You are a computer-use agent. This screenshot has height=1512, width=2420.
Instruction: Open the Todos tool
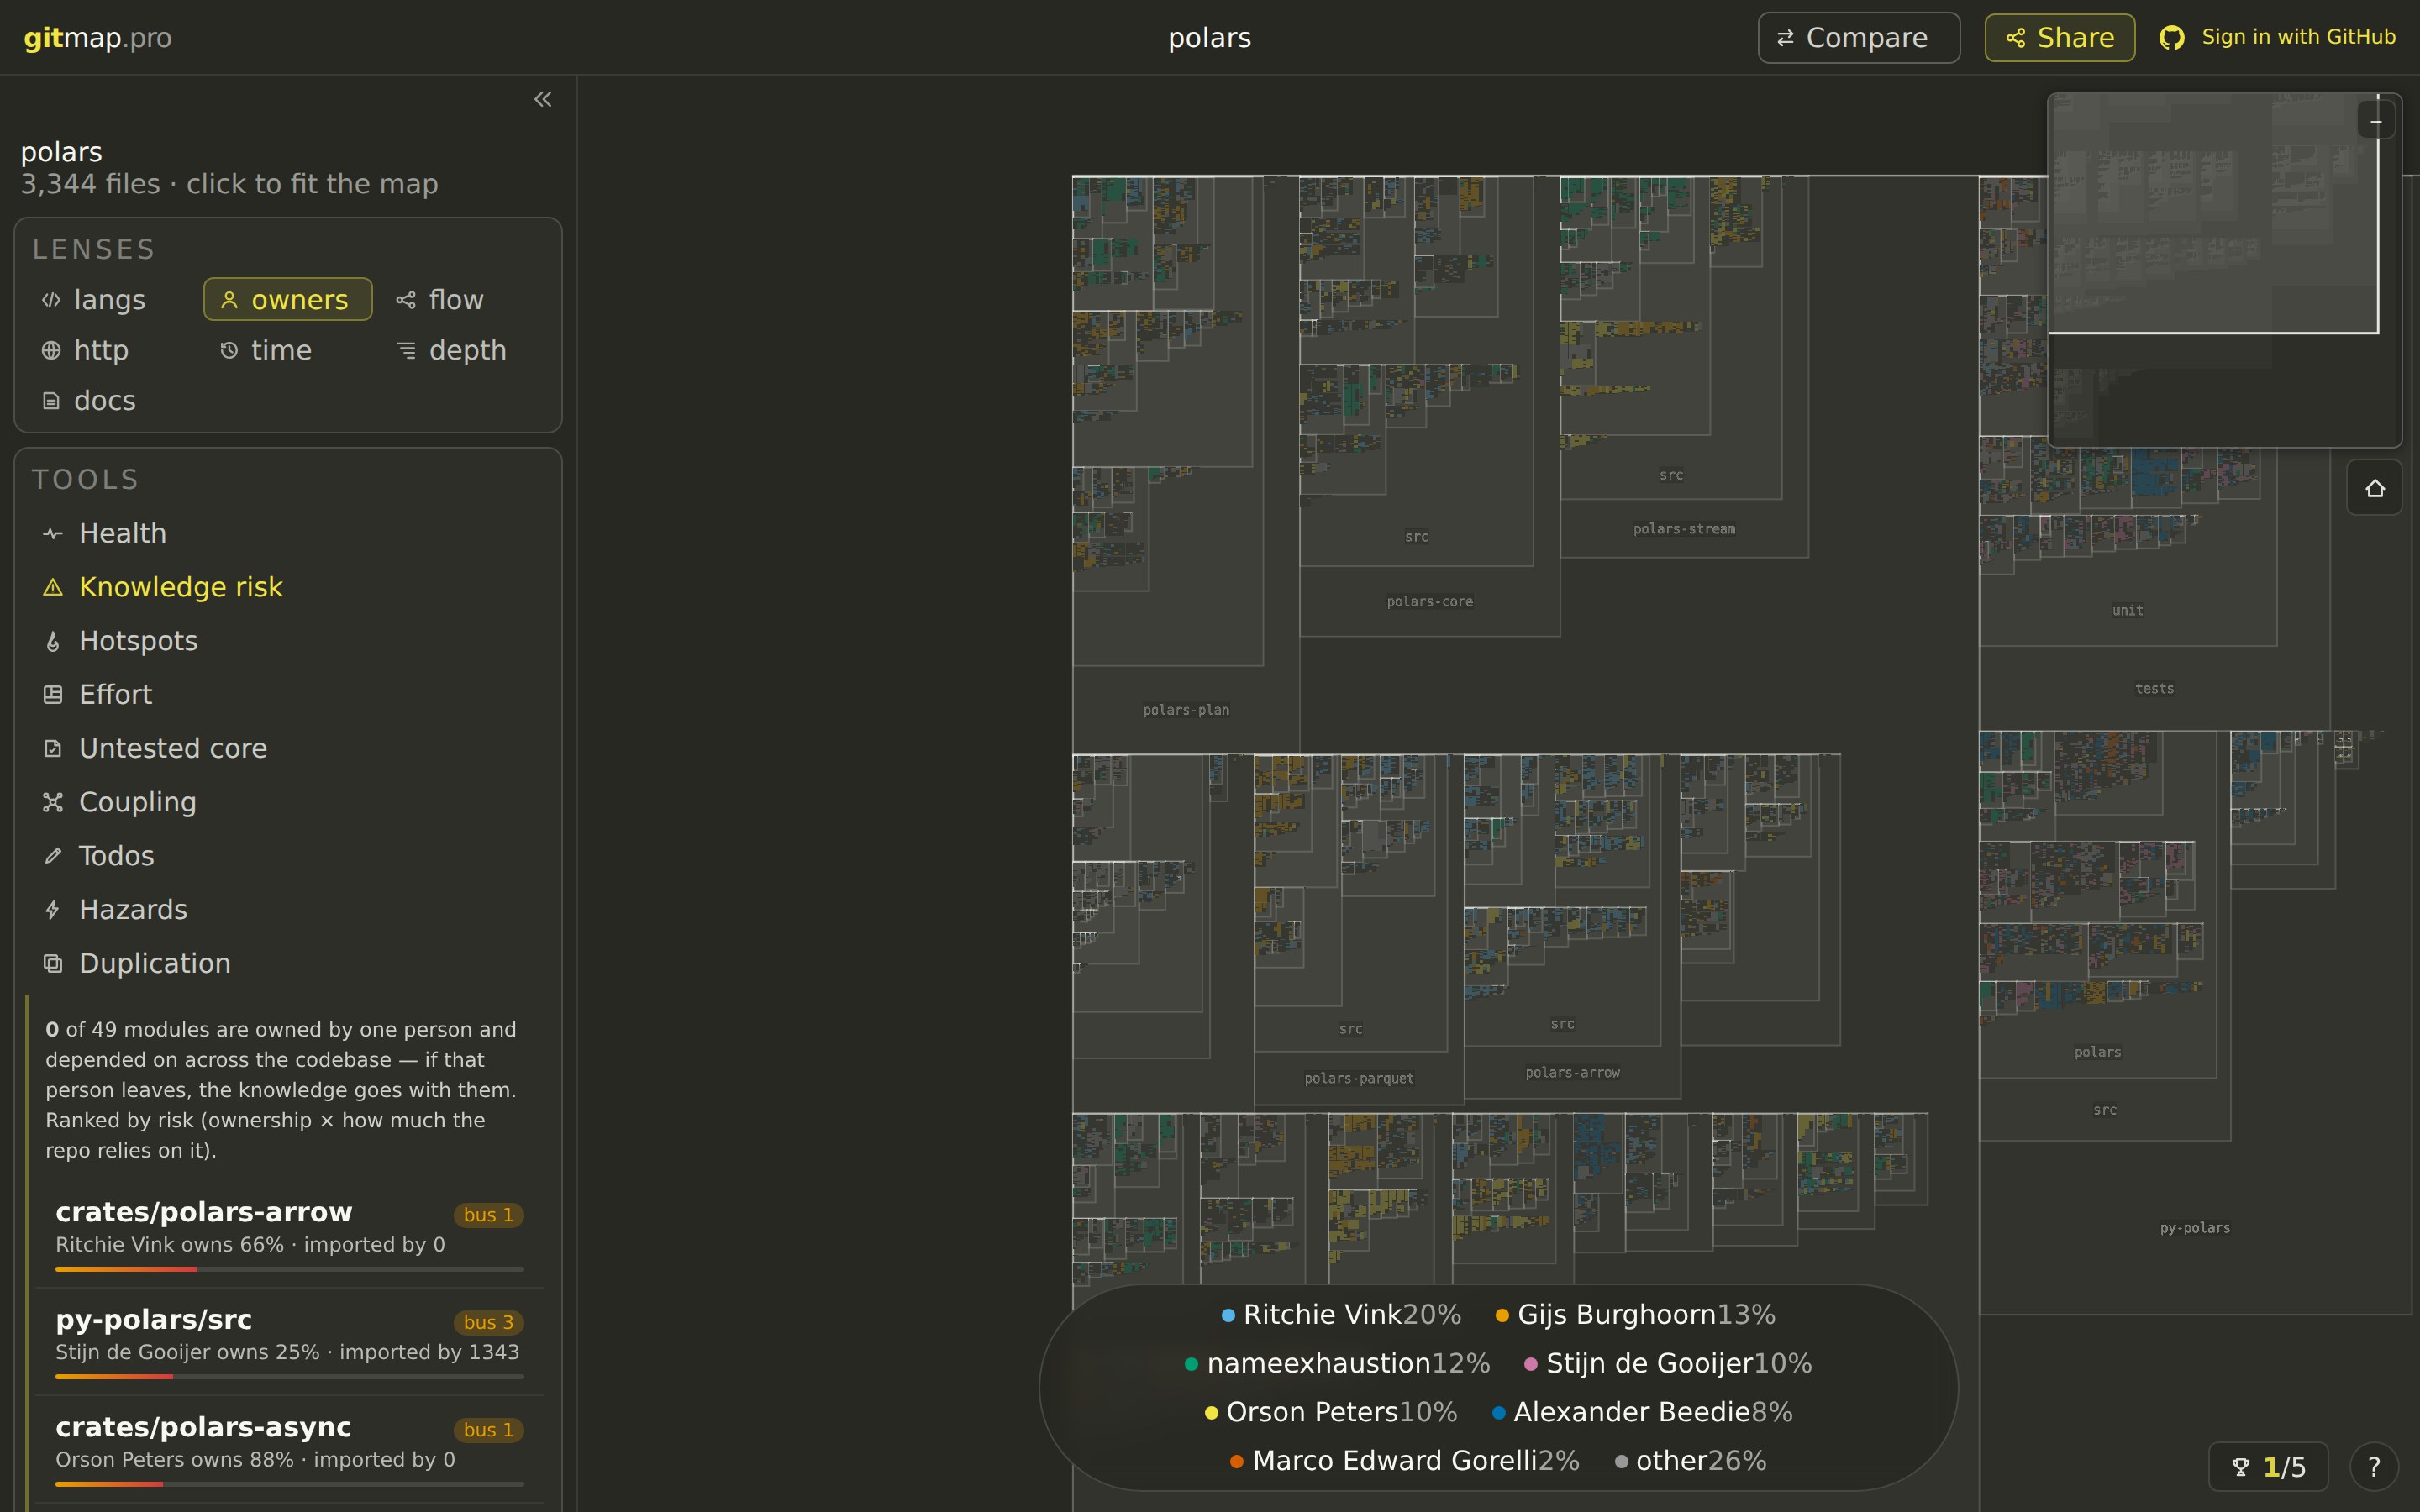(288, 856)
